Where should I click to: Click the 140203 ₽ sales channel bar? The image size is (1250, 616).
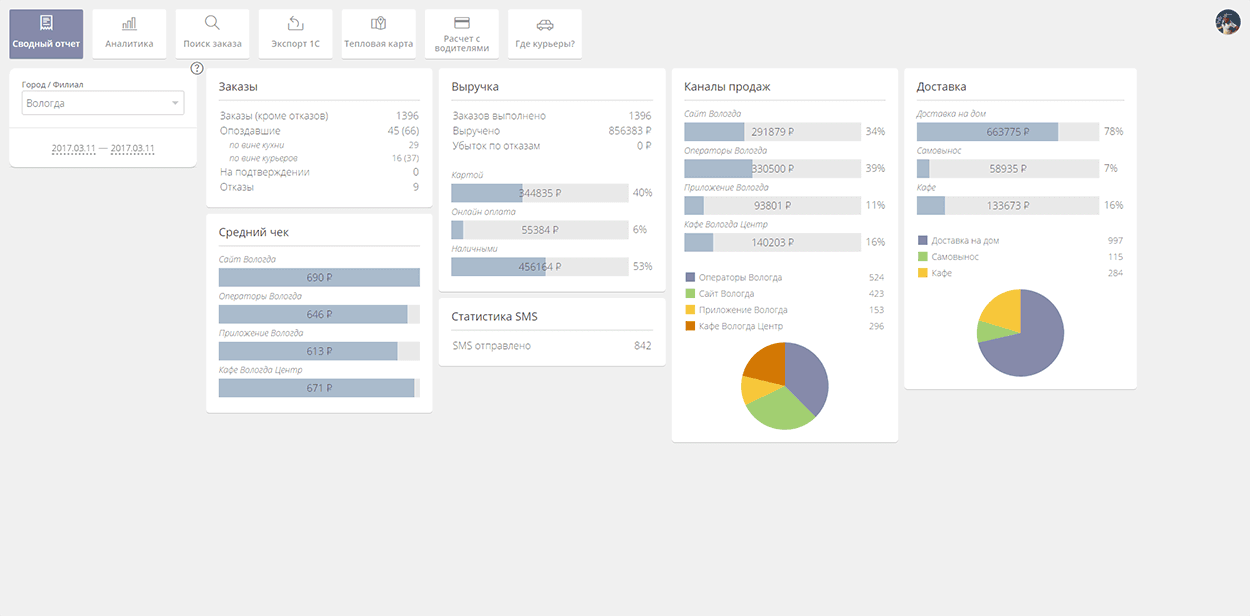772,242
